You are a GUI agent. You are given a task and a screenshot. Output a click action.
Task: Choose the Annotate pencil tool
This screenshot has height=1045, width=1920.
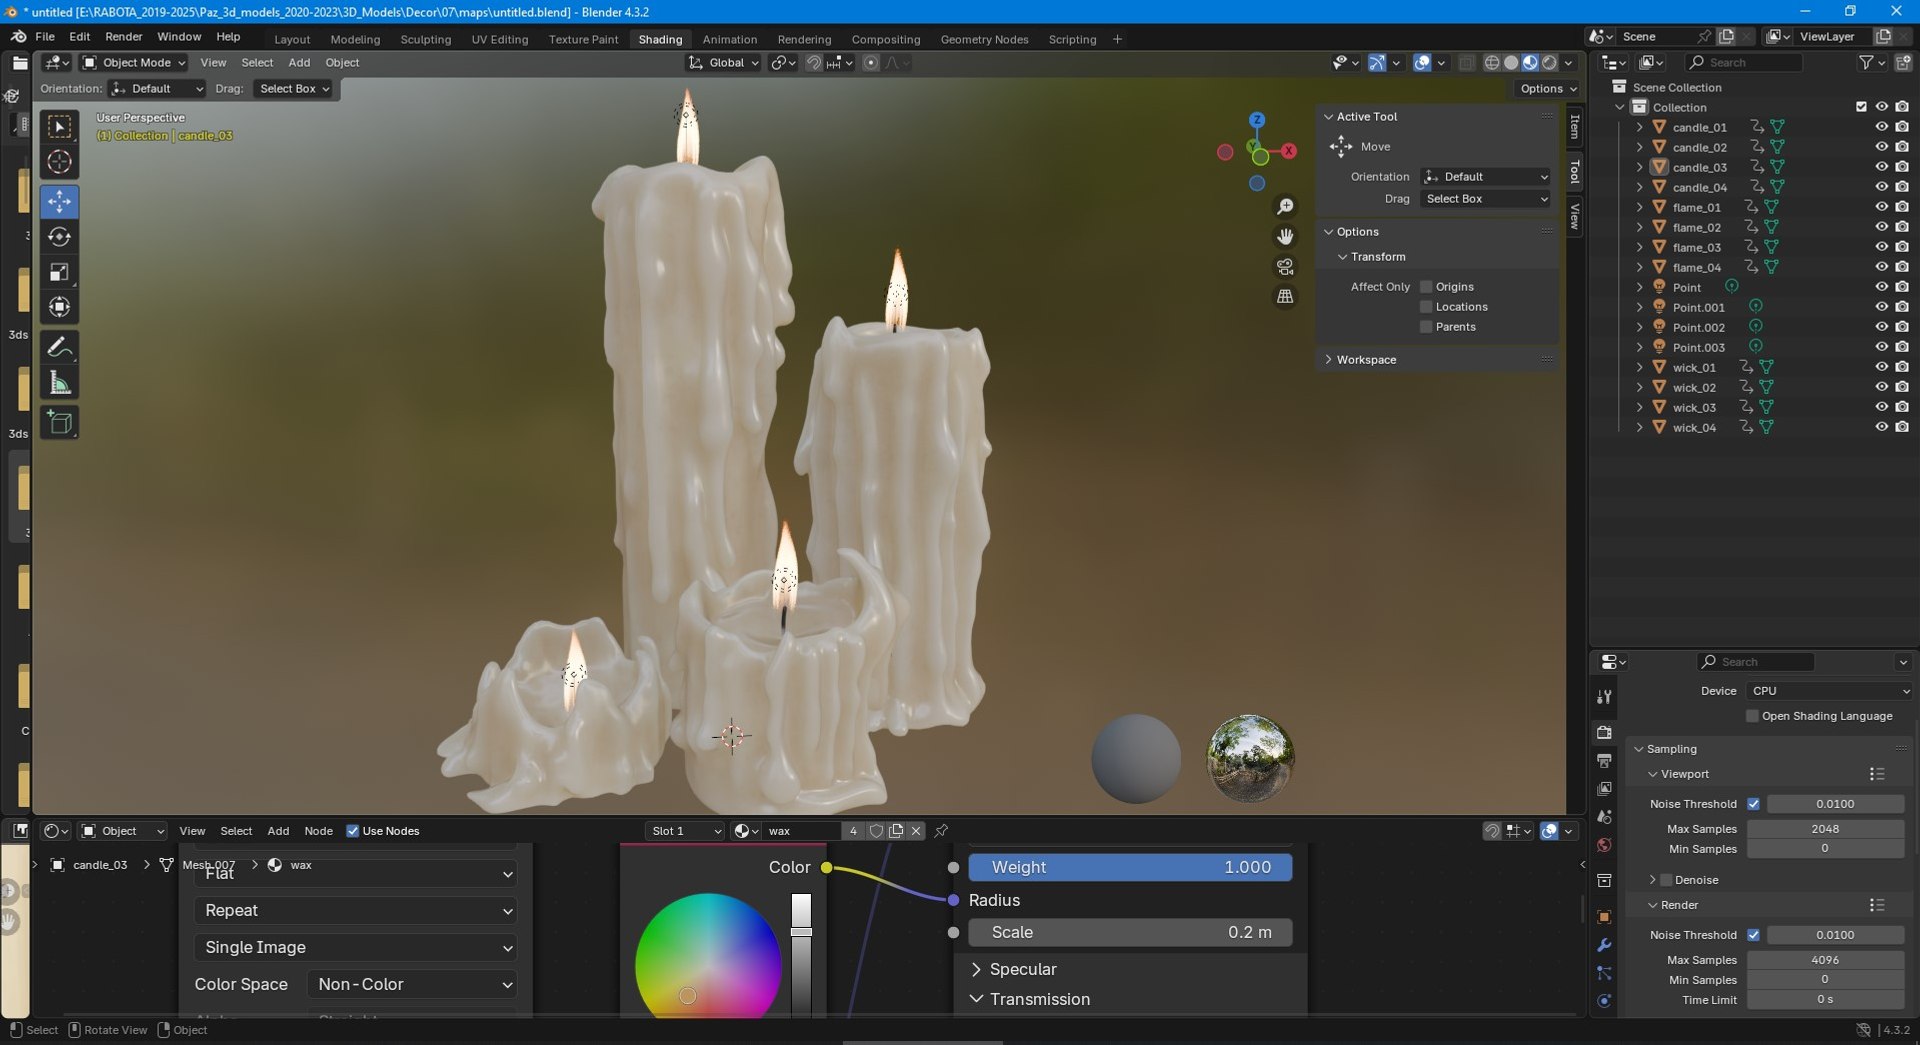pos(59,347)
